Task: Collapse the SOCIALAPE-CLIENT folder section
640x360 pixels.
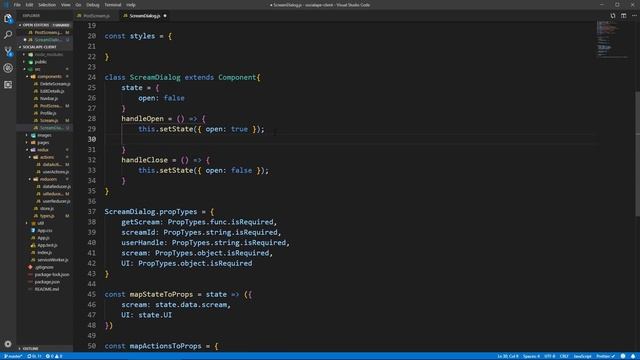Action: coord(44,47)
